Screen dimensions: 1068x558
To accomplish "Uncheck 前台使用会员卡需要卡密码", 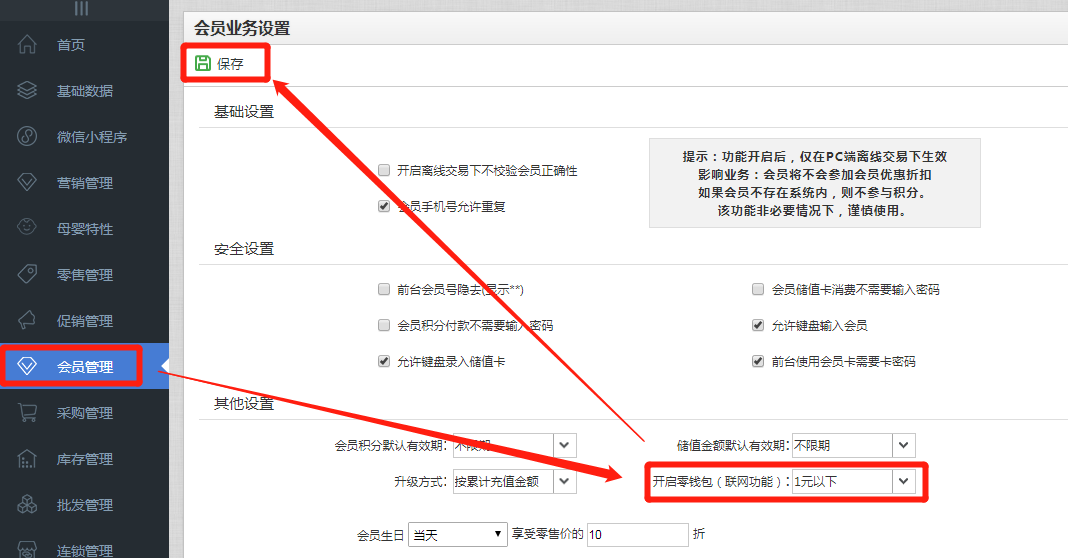I will coord(757,361).
